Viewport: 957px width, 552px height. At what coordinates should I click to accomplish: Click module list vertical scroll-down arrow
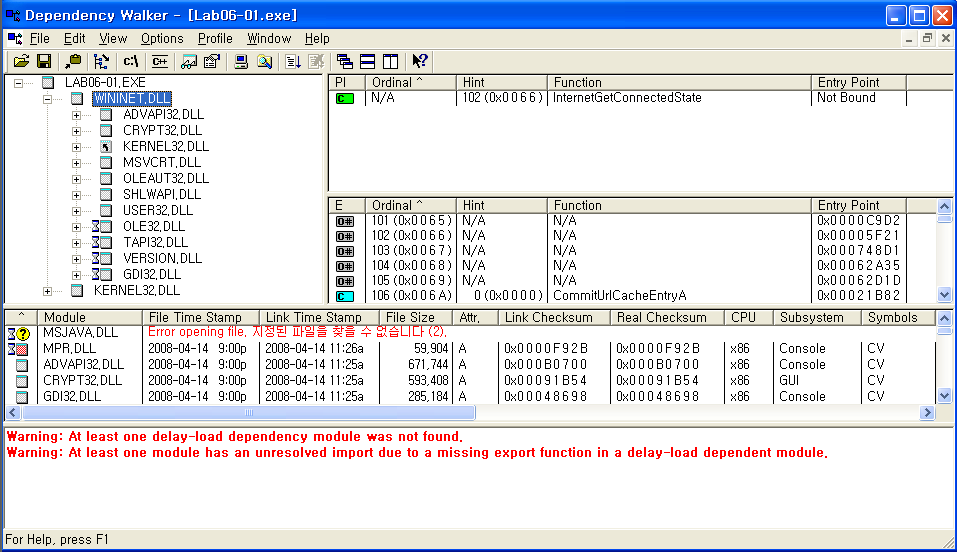(x=944, y=396)
